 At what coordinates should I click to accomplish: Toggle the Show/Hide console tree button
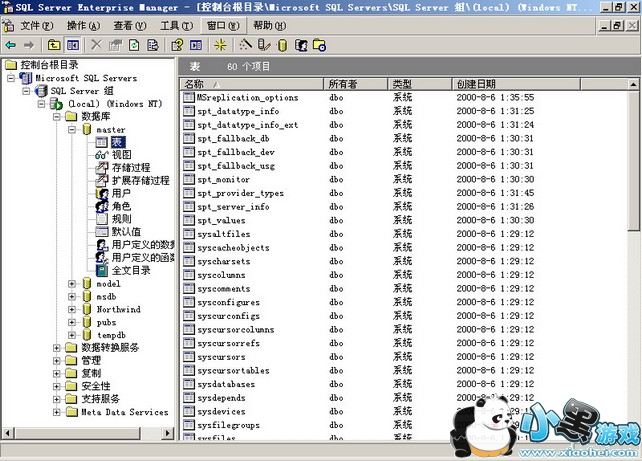72,45
